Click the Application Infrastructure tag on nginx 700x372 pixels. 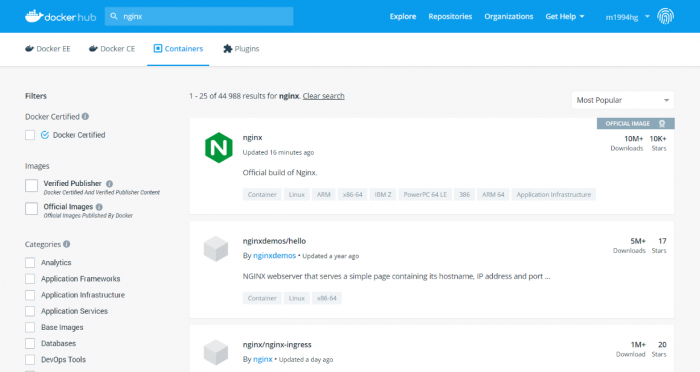tap(554, 195)
